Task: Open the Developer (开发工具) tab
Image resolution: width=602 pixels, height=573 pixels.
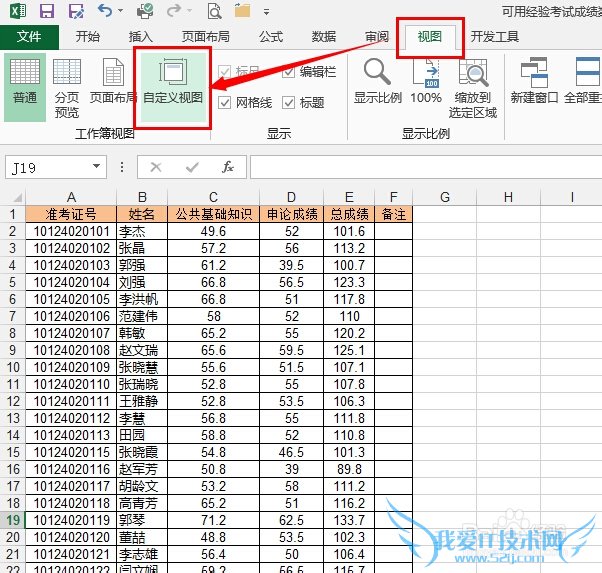Action: pos(495,37)
